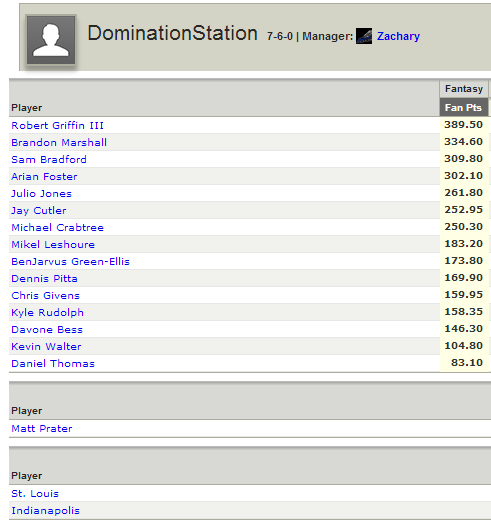Viewport: 491px width, 521px height.
Task: Click on Jay Cutler's name
Action: (x=39, y=210)
